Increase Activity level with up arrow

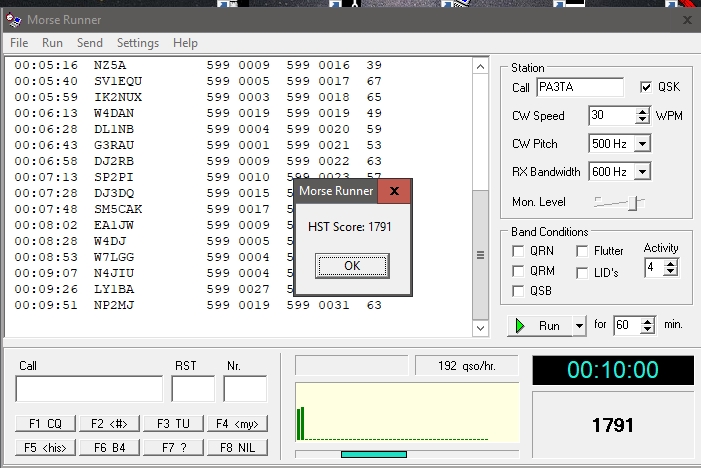click(x=670, y=264)
